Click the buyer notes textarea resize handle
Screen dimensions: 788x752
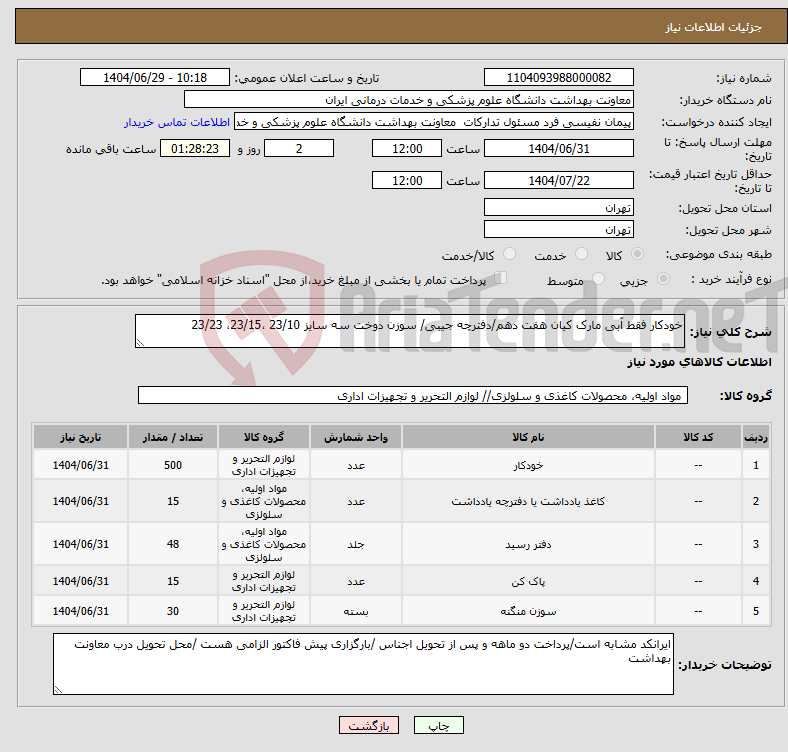point(58,690)
